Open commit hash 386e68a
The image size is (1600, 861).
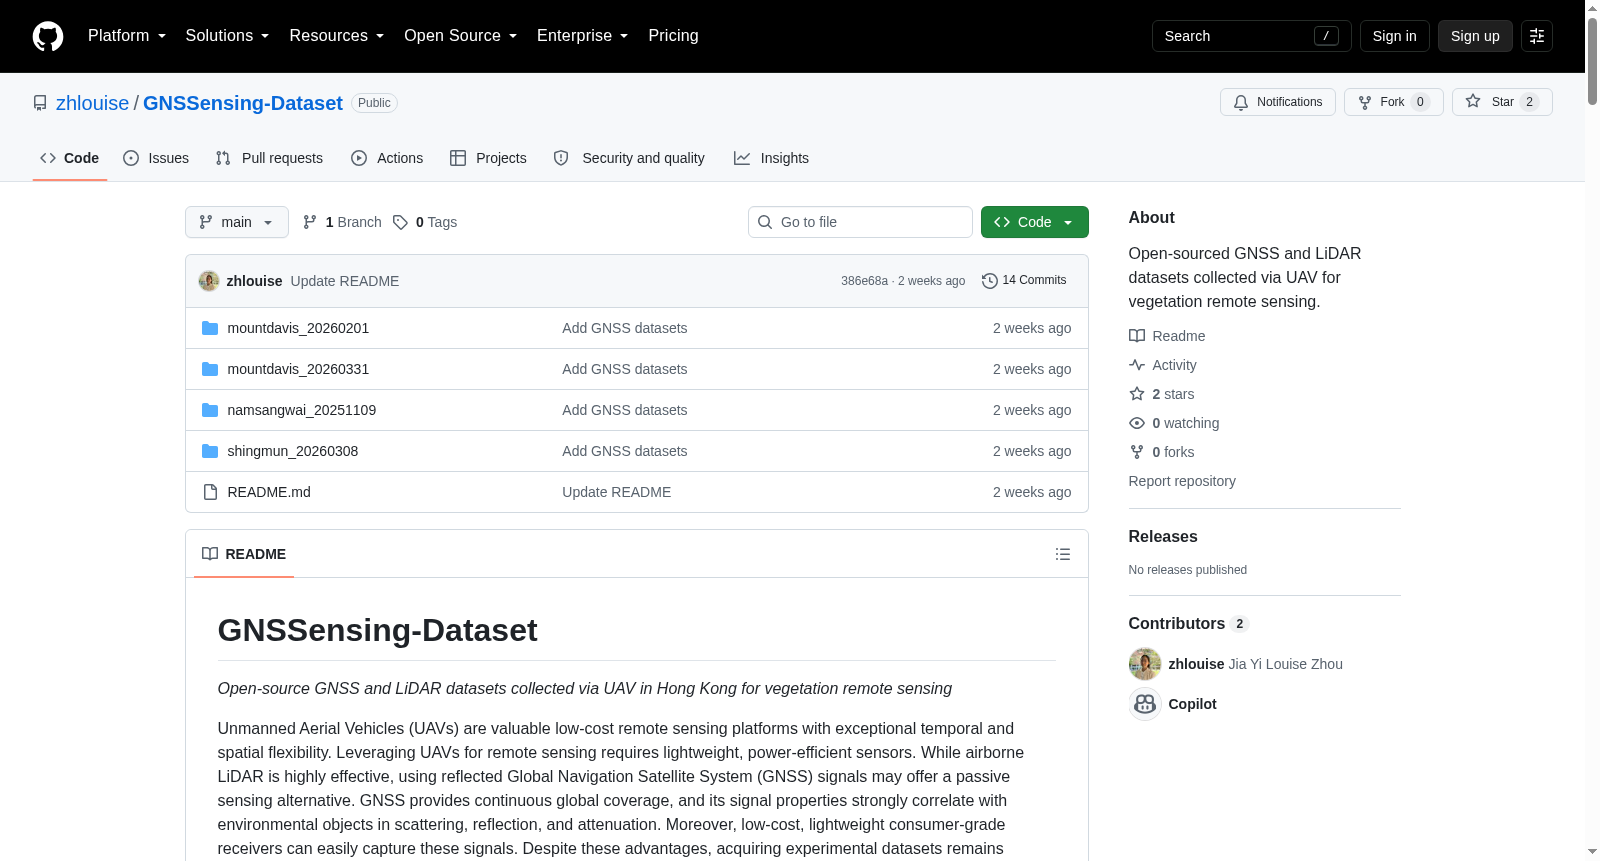[864, 281]
